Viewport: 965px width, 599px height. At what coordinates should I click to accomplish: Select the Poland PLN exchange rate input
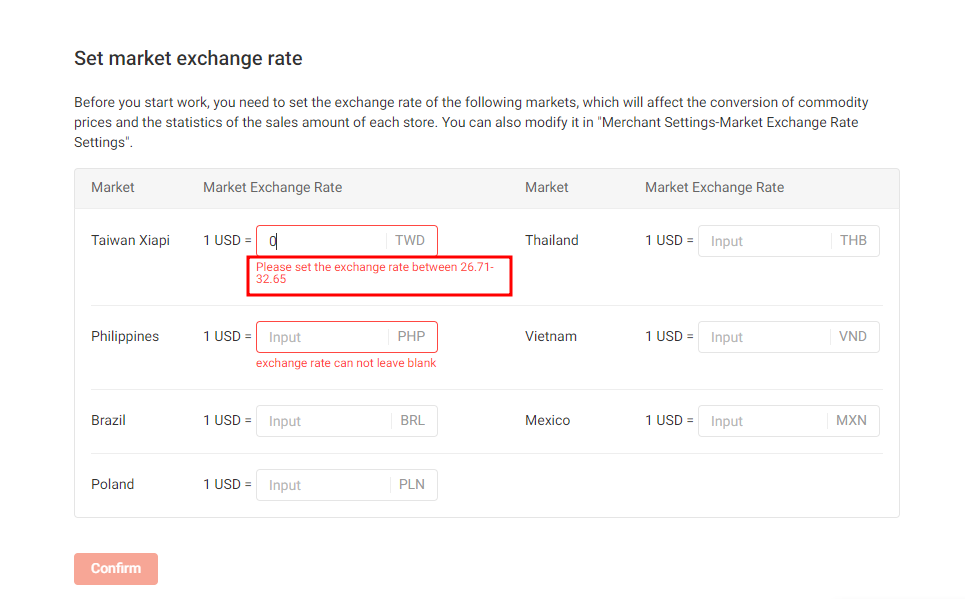point(346,485)
